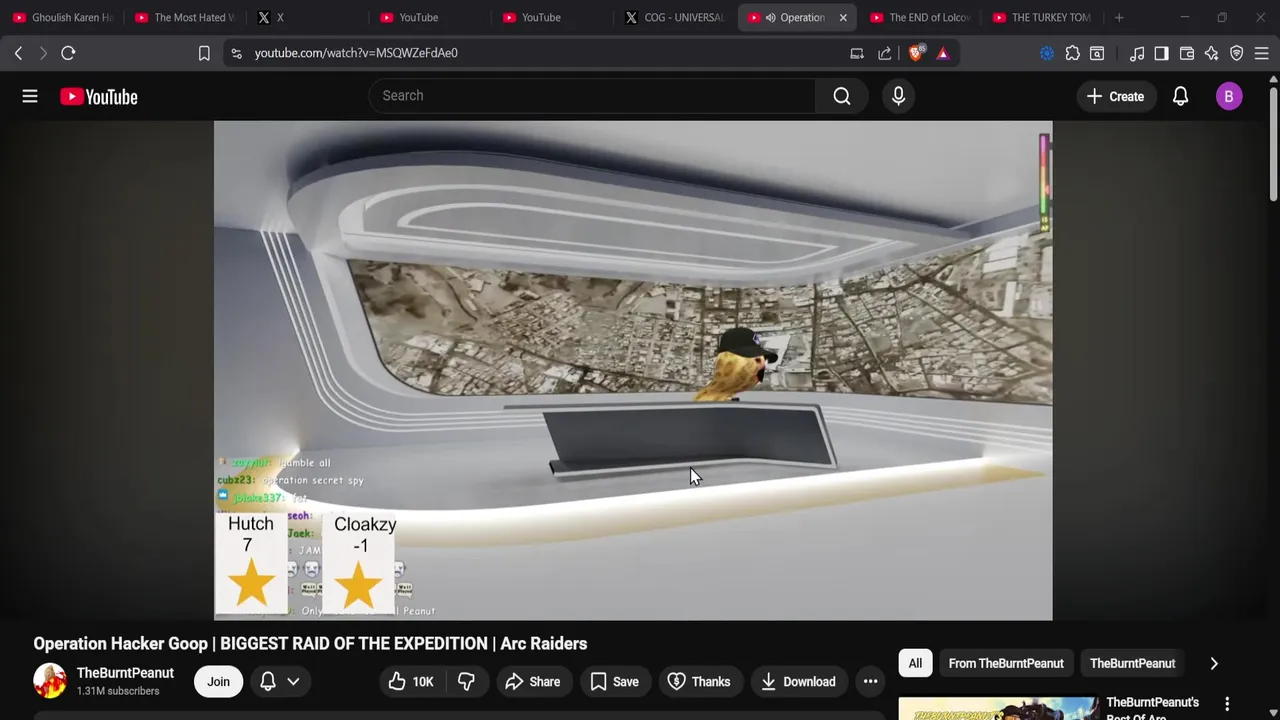Open the account avatar B menu
The height and width of the screenshot is (720, 1280).
1229,96
